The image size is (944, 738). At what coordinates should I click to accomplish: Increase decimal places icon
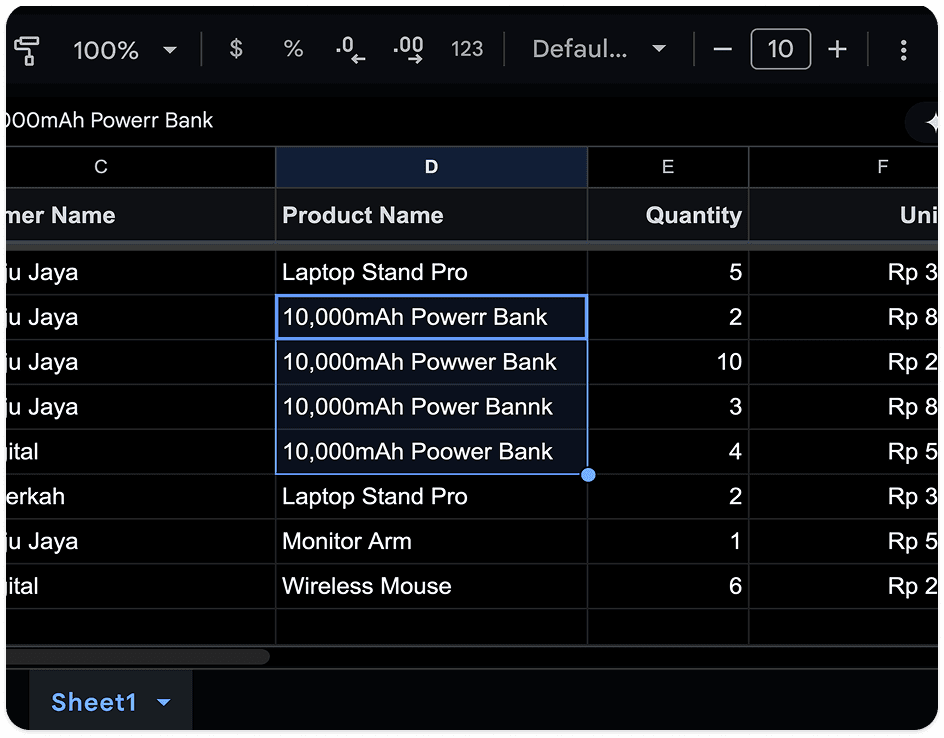(x=408, y=49)
